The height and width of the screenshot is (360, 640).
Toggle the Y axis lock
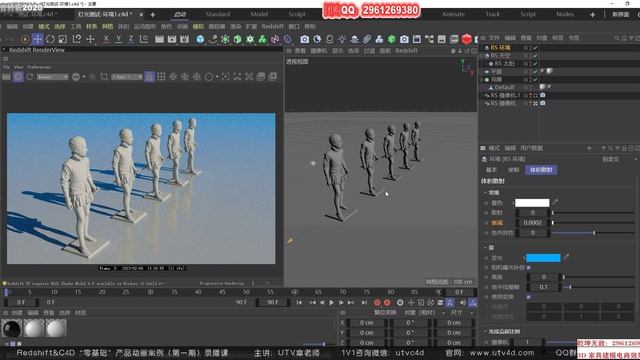point(118,39)
